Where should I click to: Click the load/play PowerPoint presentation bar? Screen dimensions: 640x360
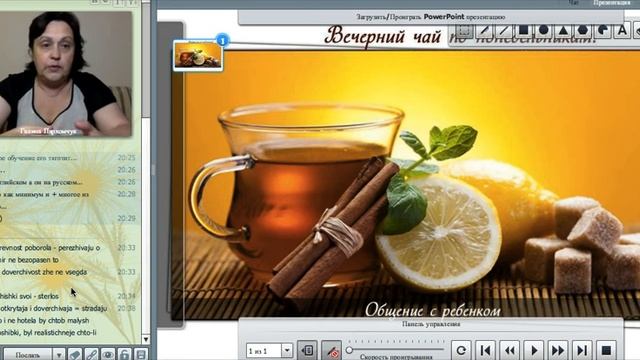point(431,17)
